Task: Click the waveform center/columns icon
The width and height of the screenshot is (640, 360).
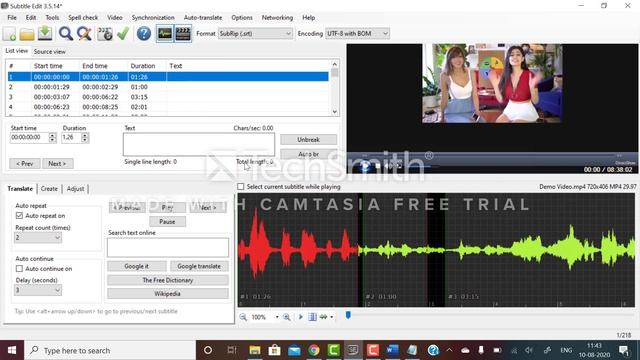Action: point(312,317)
